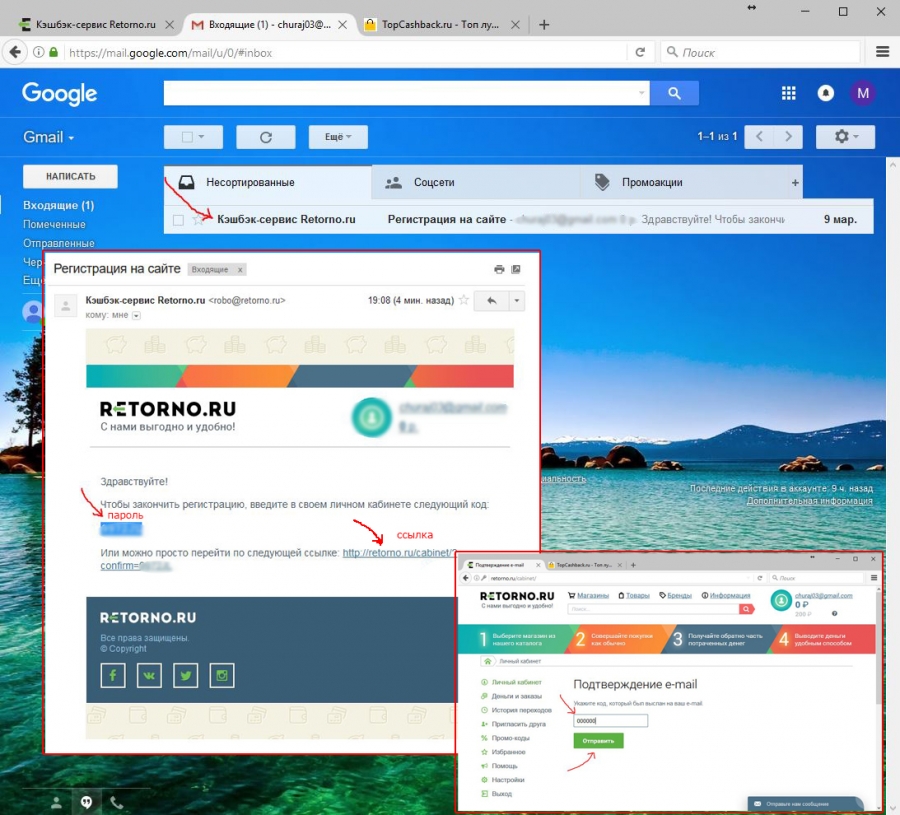900x815 pixels.
Task: Switch to the Соцсети tab
Action: pos(476,183)
